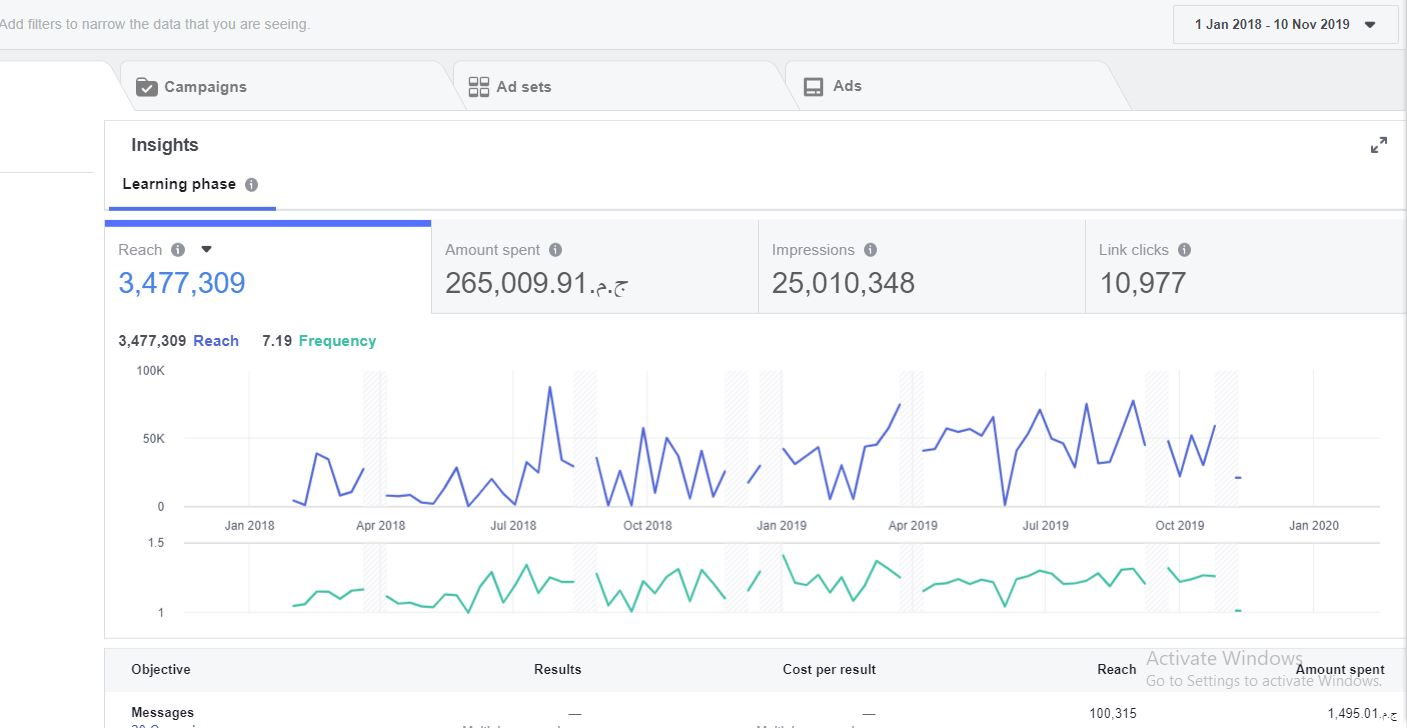Click info icon next to Amount spent
The height and width of the screenshot is (728, 1407).
click(x=556, y=250)
